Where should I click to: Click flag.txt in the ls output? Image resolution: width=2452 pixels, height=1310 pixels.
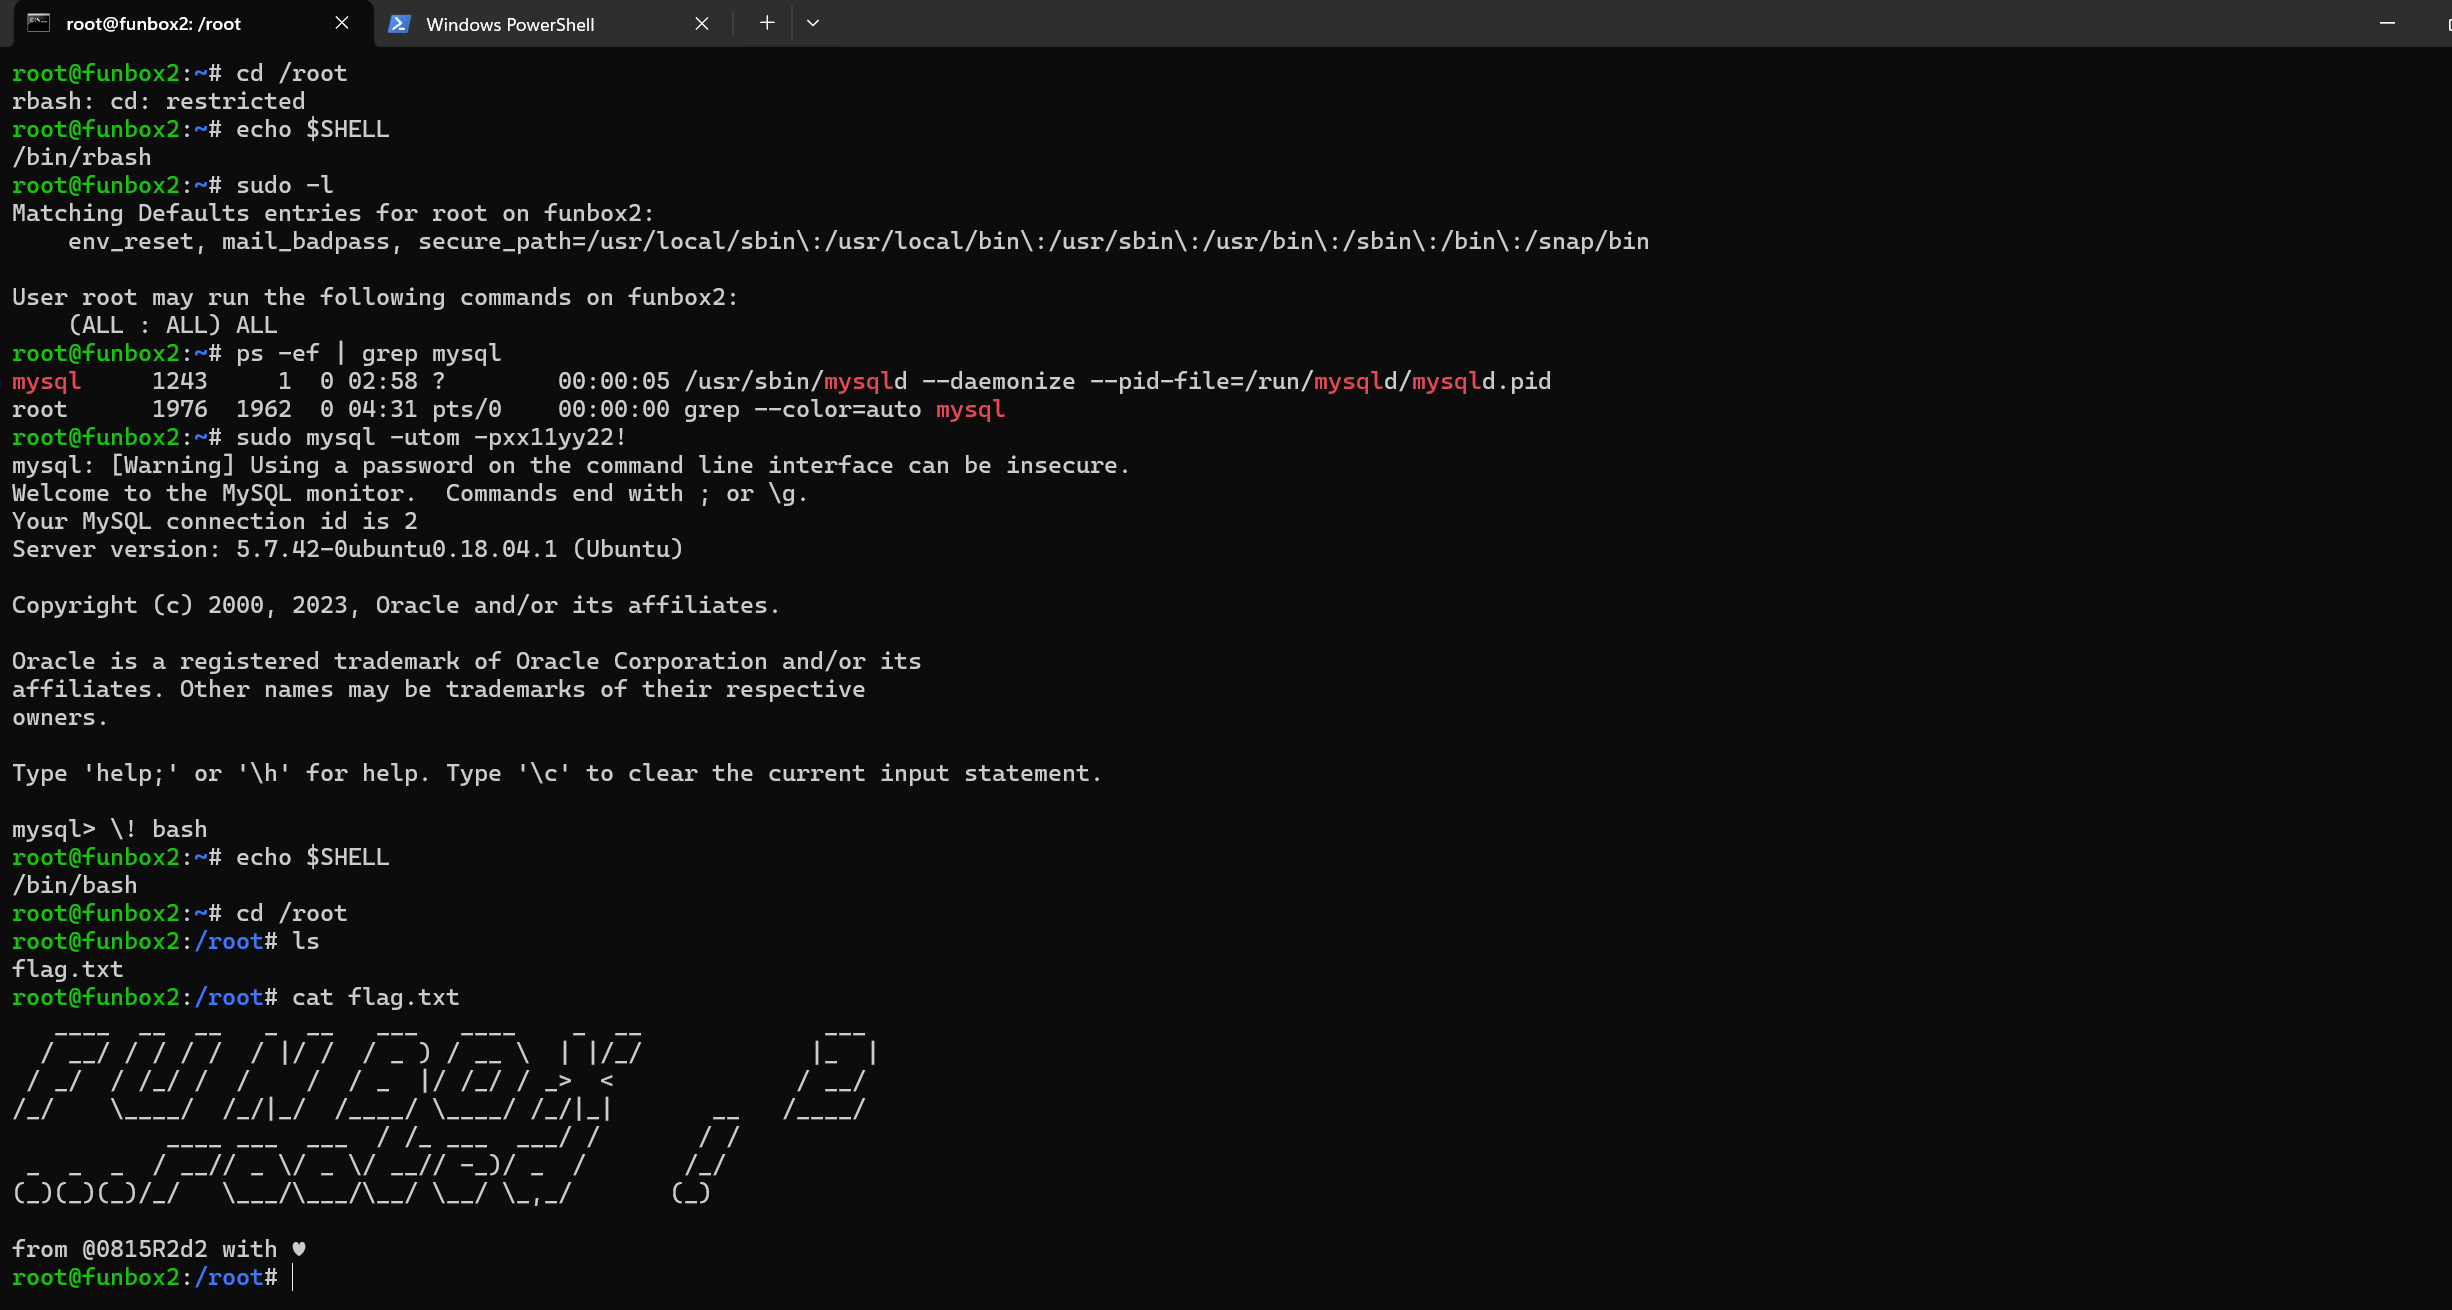click(x=67, y=969)
